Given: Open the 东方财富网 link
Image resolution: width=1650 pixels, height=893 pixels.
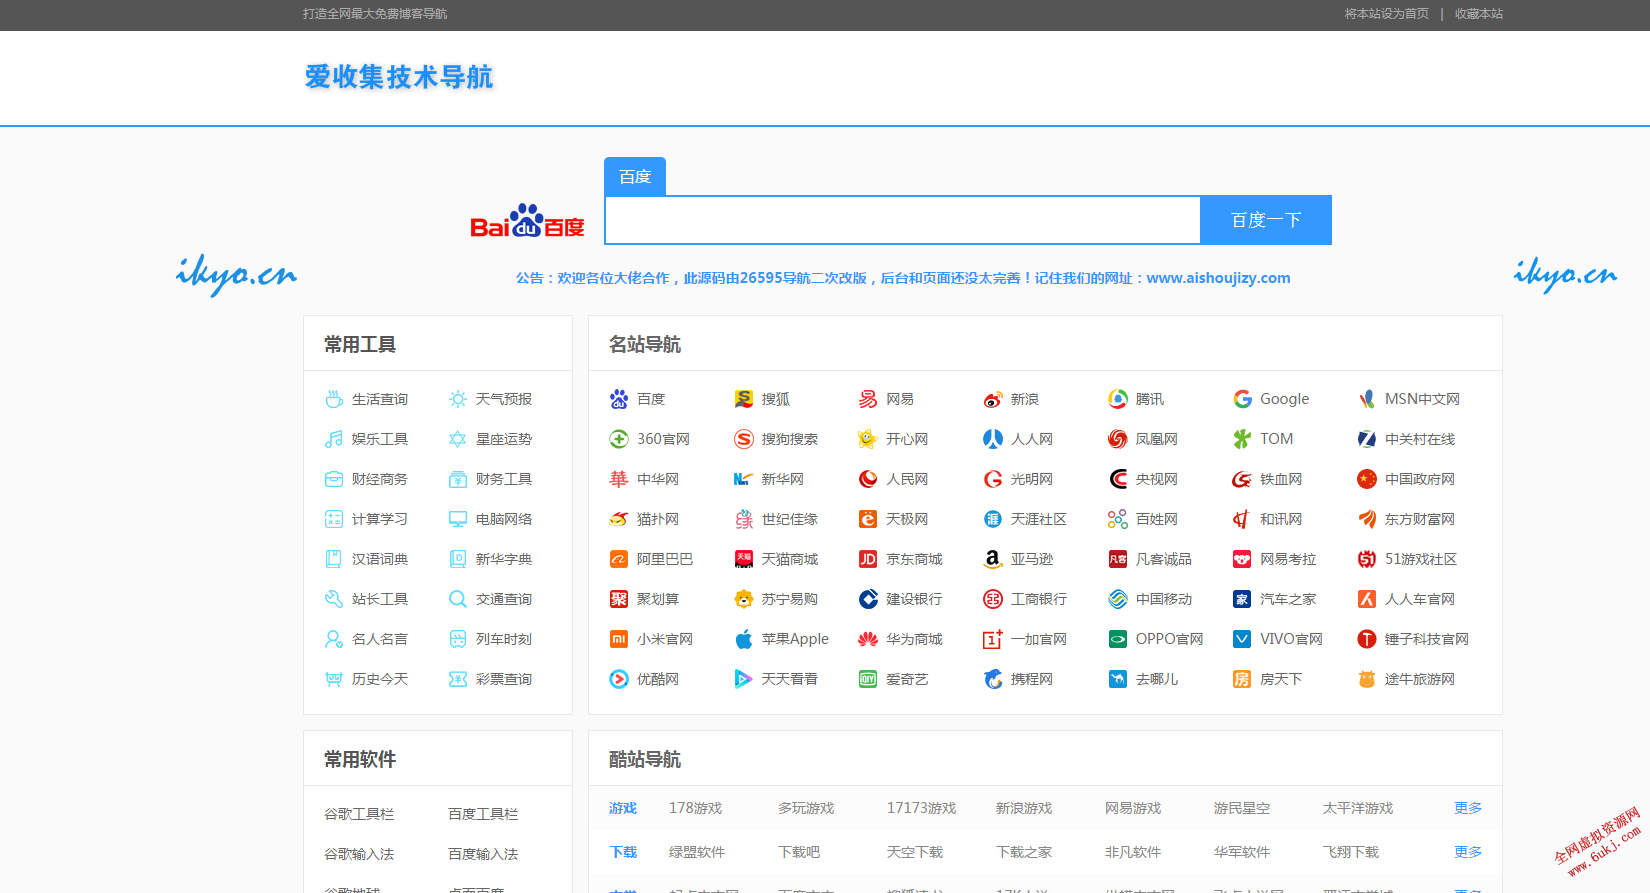Looking at the screenshot, I should [1420, 519].
